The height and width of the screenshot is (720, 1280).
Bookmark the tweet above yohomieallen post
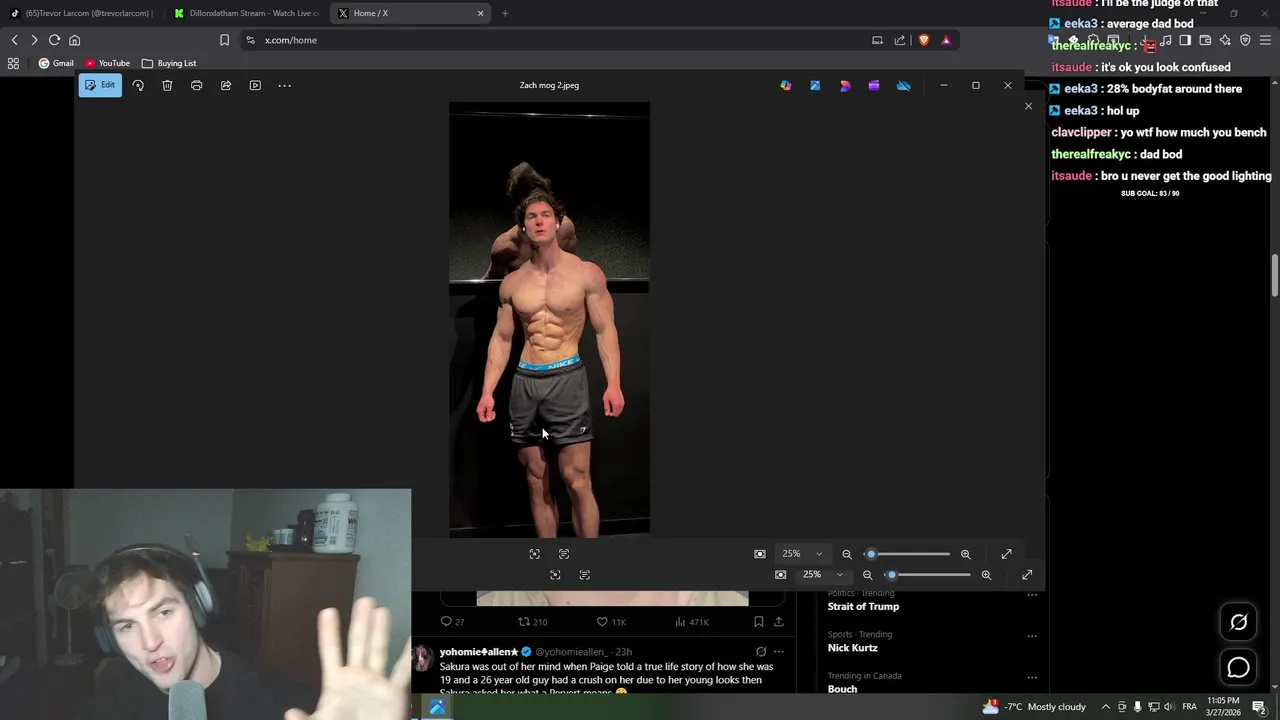[759, 622]
